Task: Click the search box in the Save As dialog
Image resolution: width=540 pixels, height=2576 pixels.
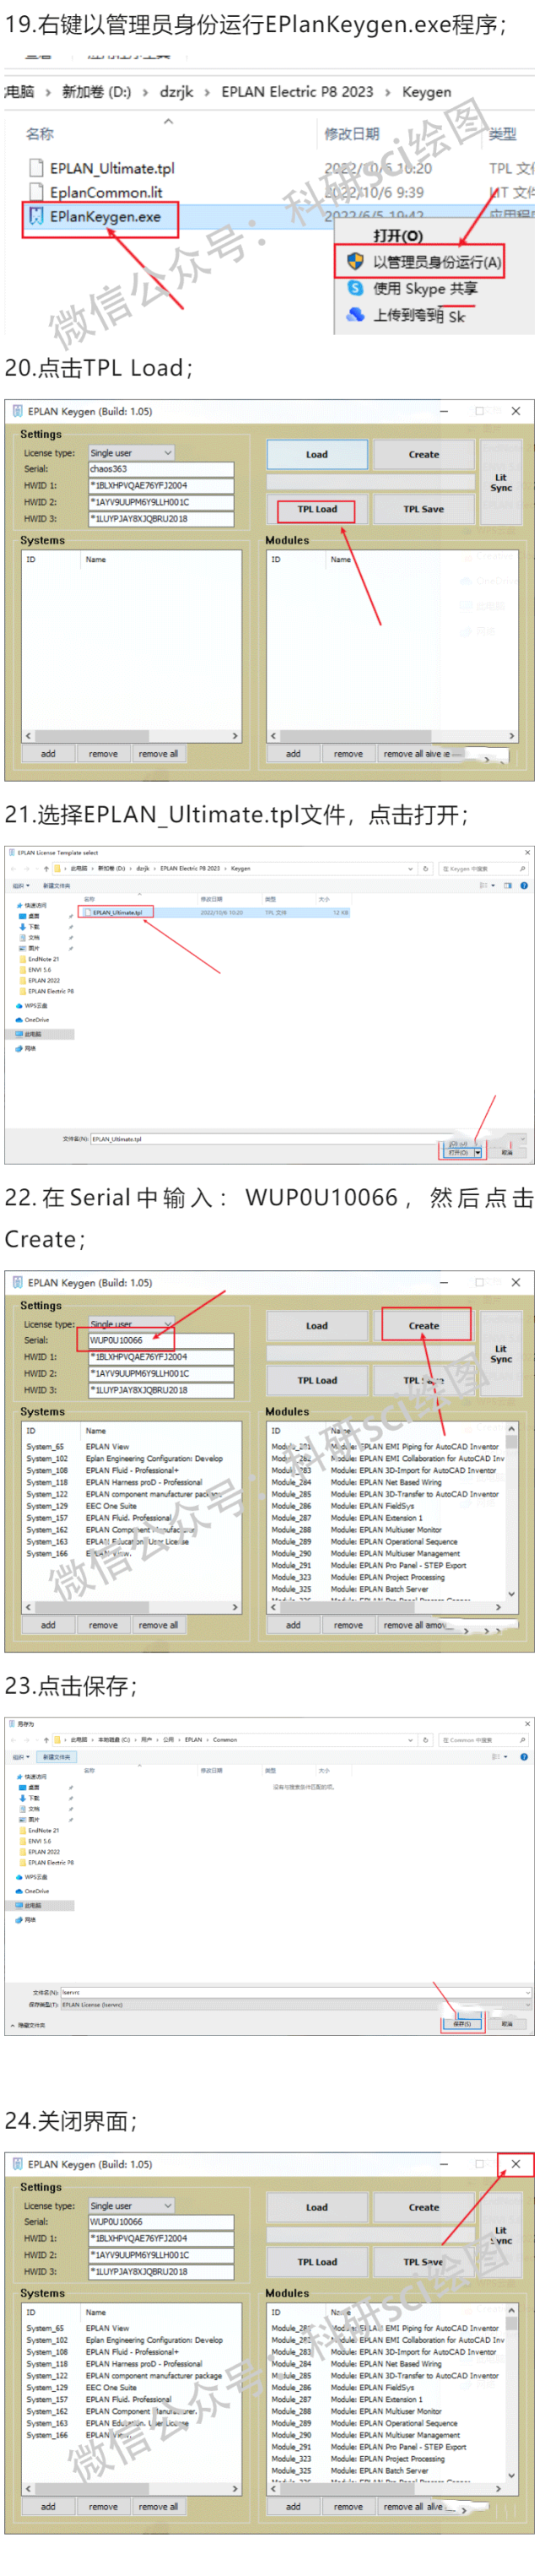Action: pos(483,1740)
